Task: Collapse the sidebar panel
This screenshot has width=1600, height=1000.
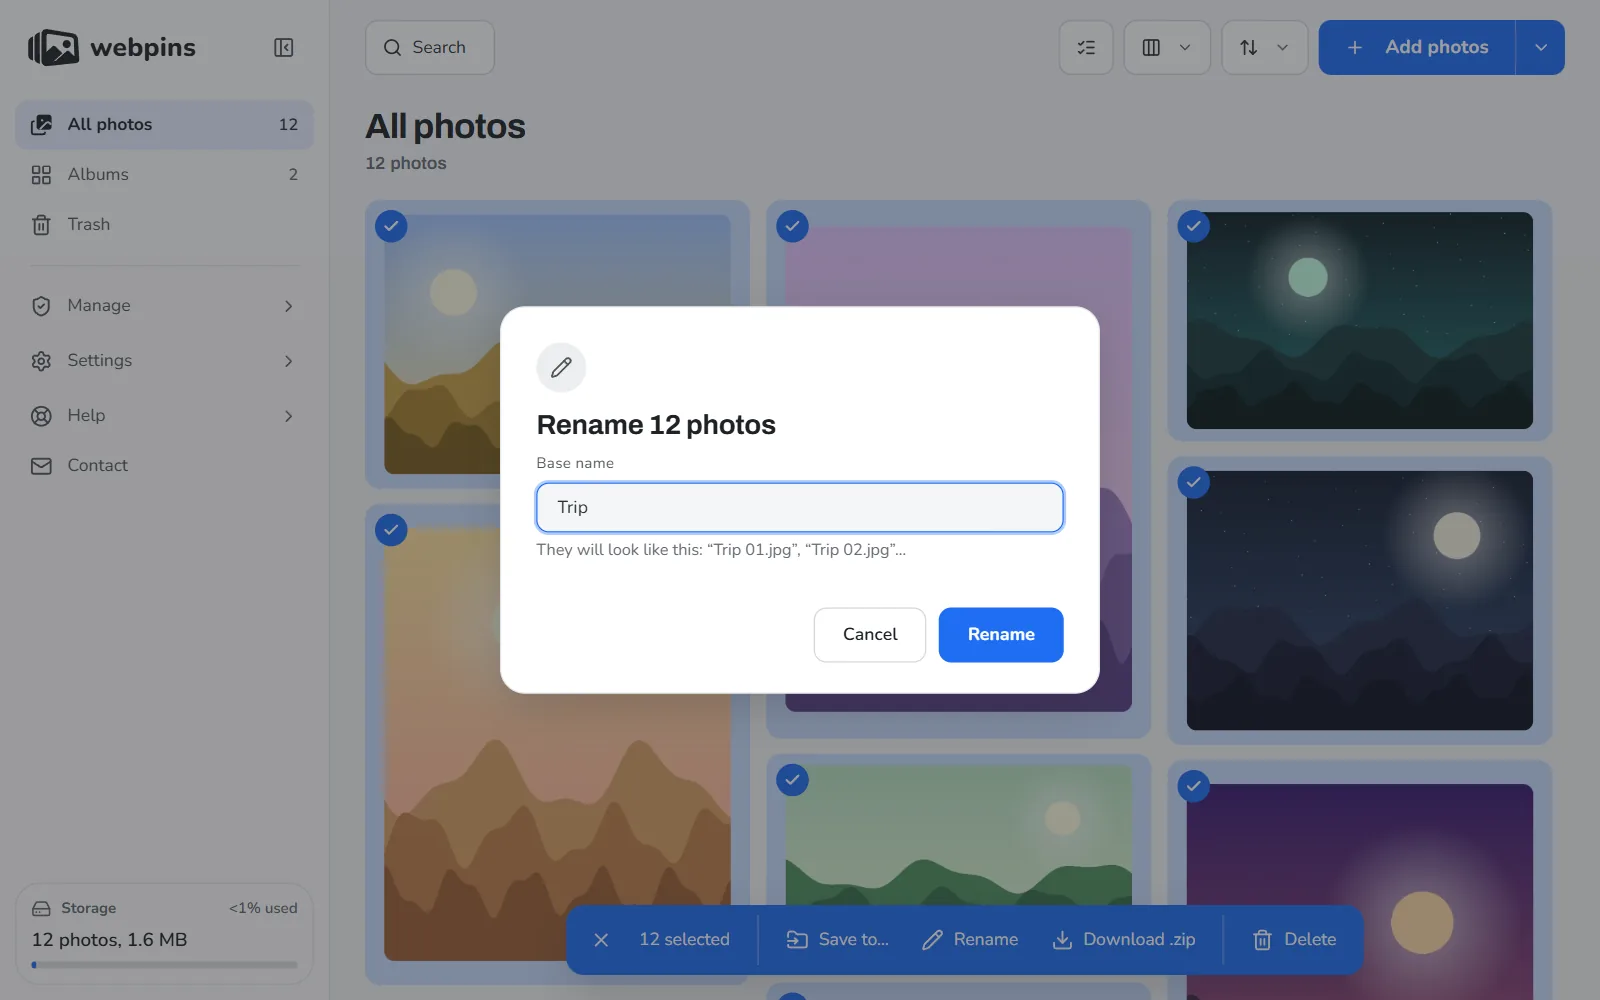Action: [284, 47]
